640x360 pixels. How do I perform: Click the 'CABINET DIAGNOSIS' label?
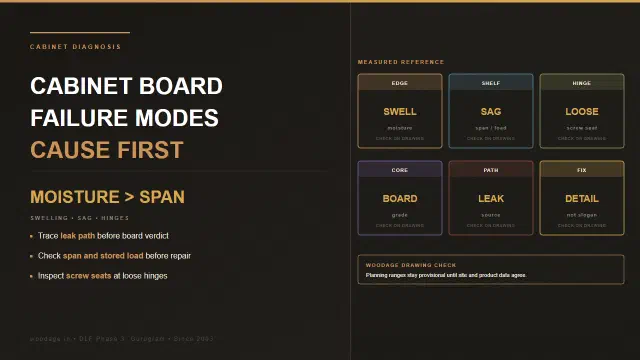pyautogui.click(x=76, y=47)
